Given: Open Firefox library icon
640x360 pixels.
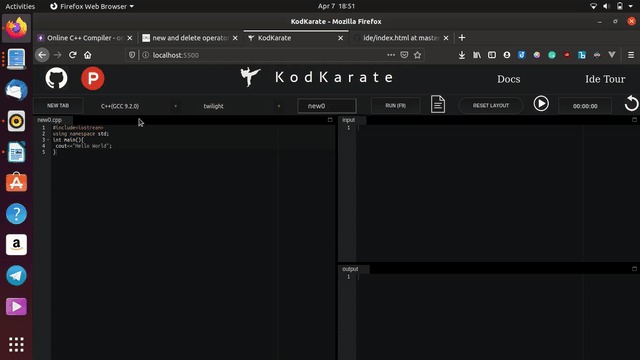Looking at the screenshot, I should pos(477,55).
